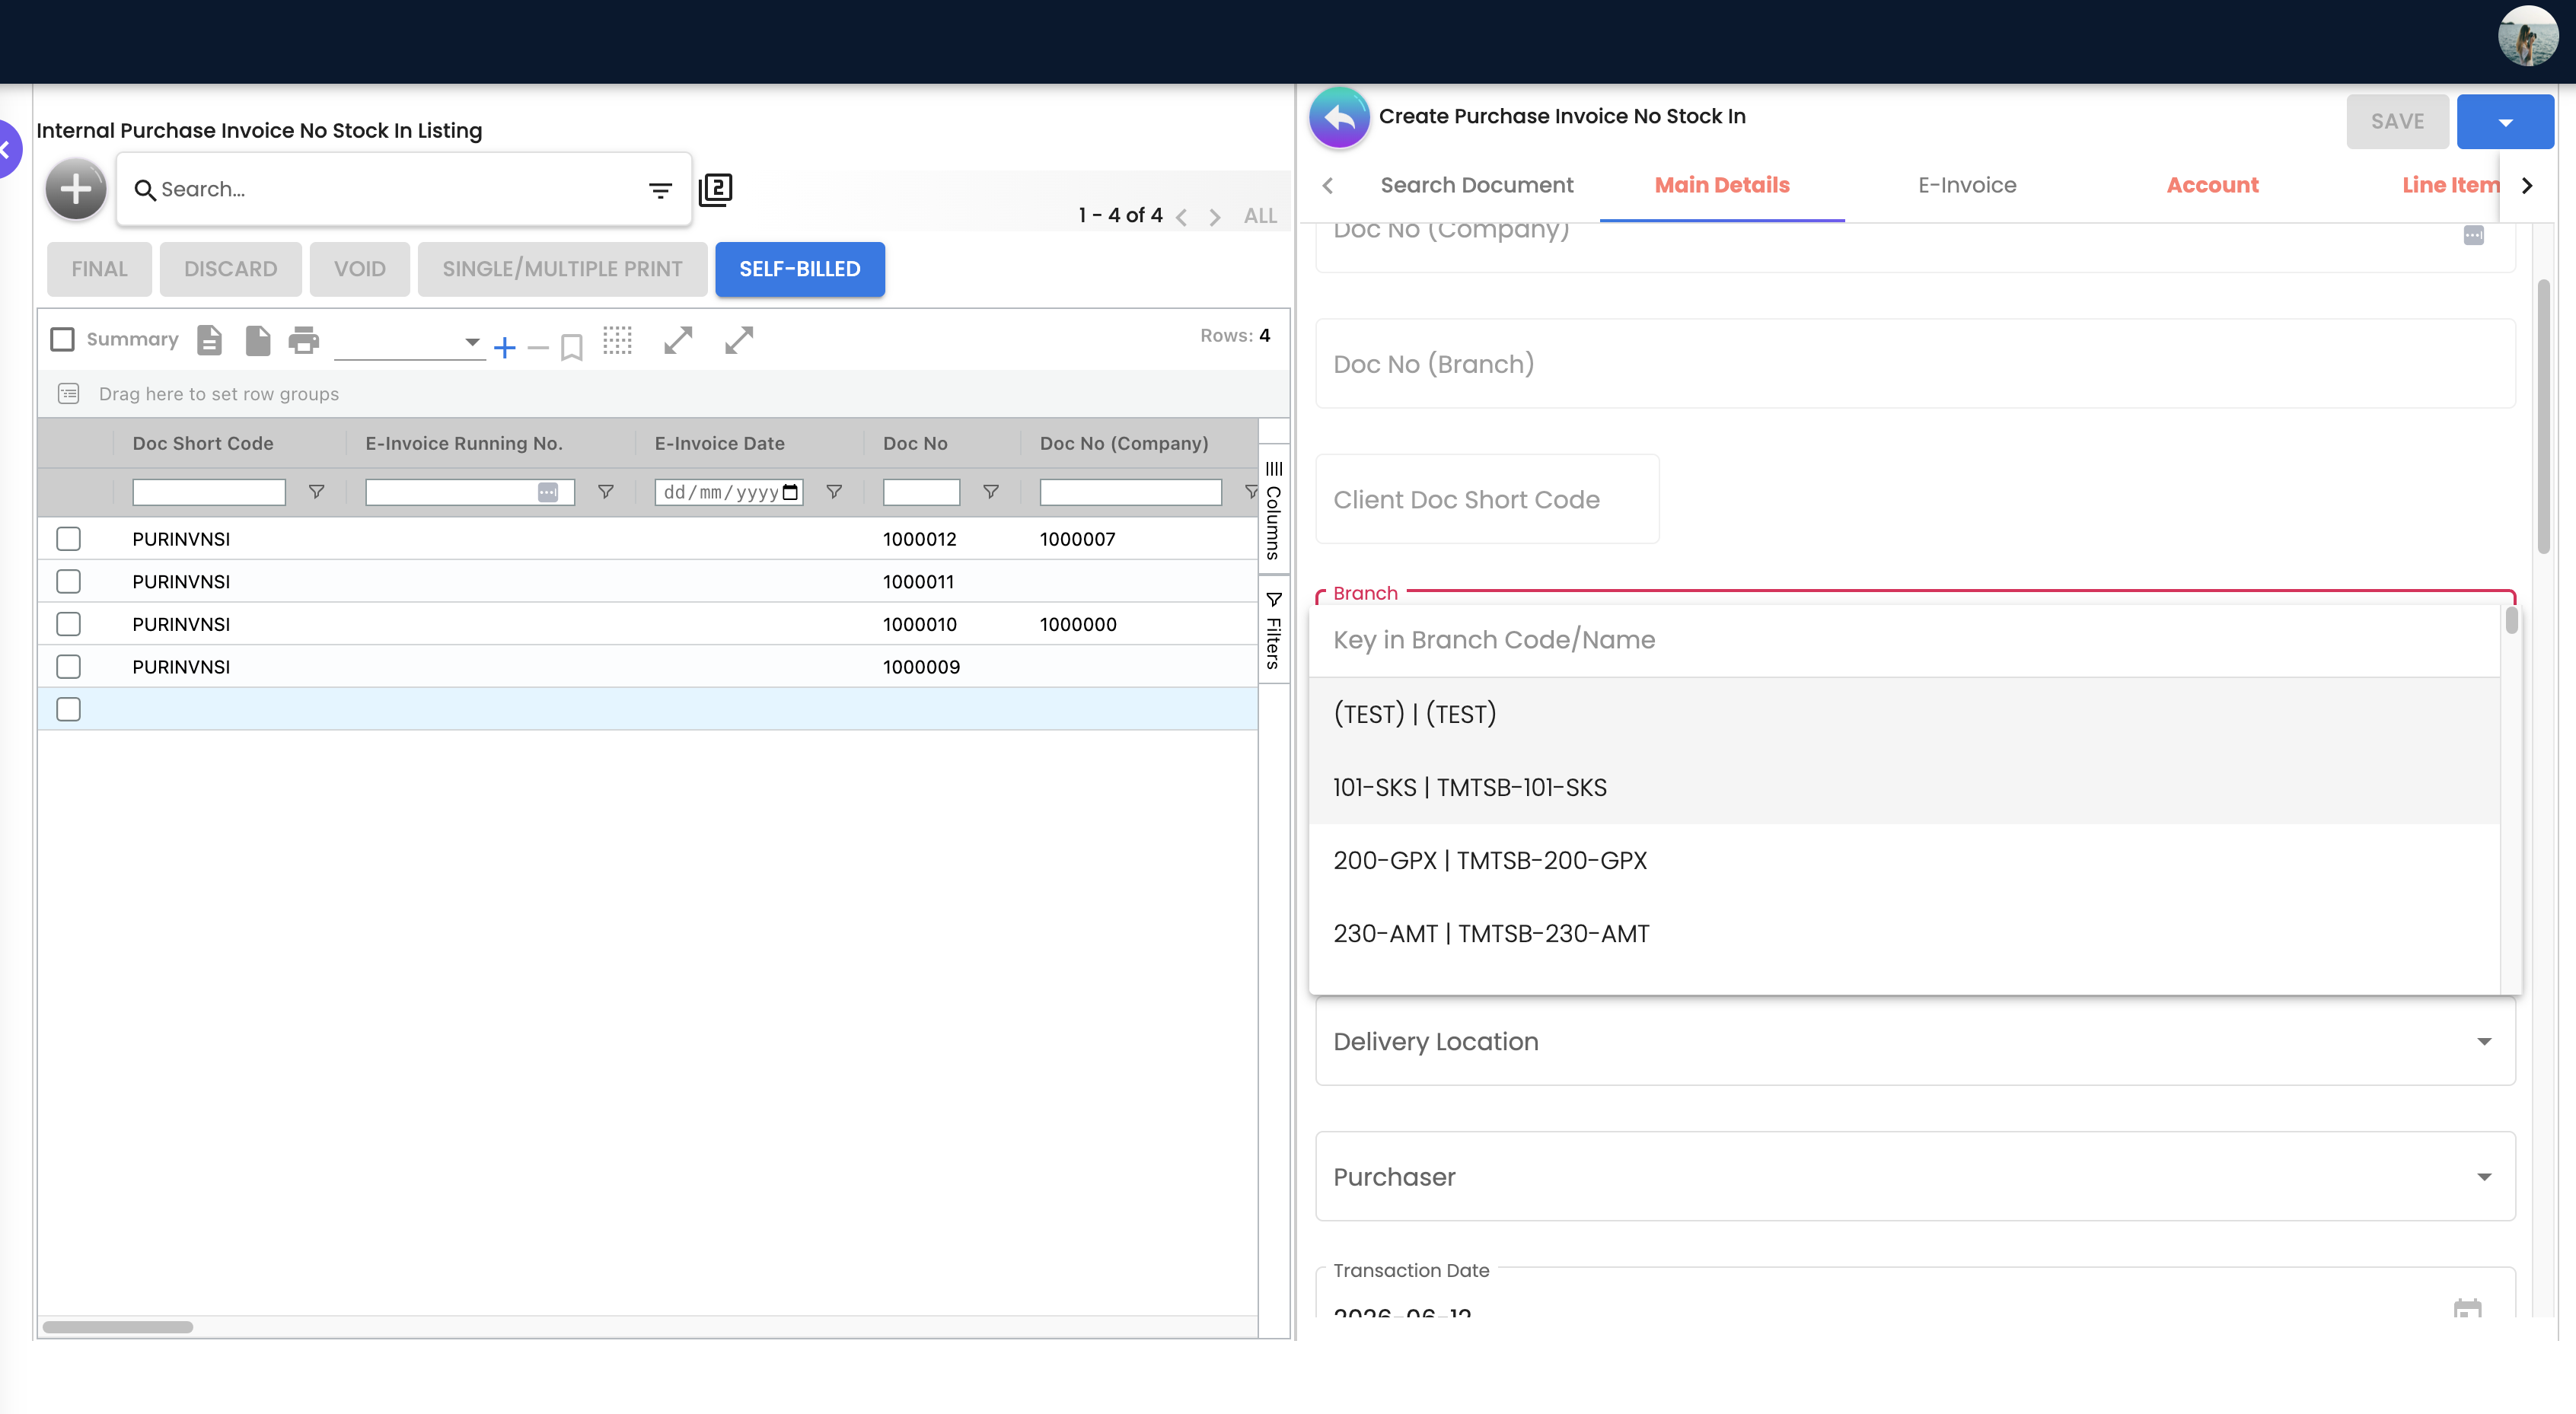Open the Filters side panel

click(1273, 630)
